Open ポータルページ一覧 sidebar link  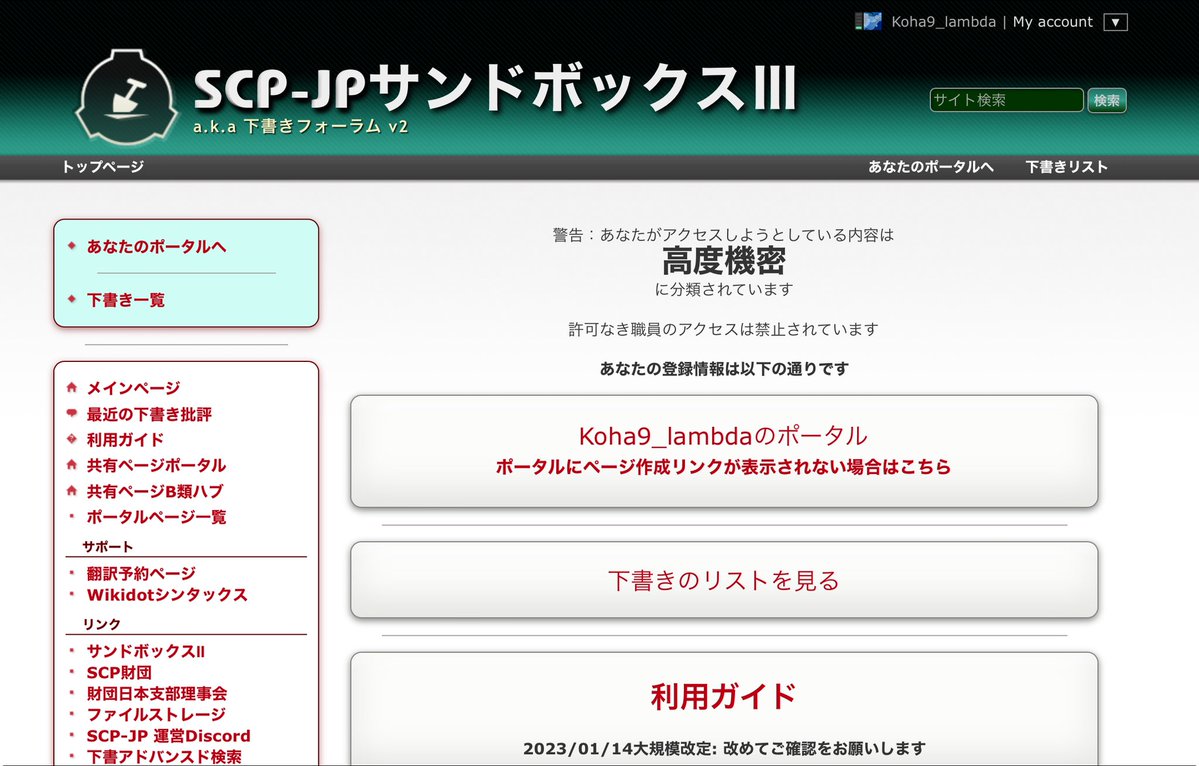click(x=156, y=517)
